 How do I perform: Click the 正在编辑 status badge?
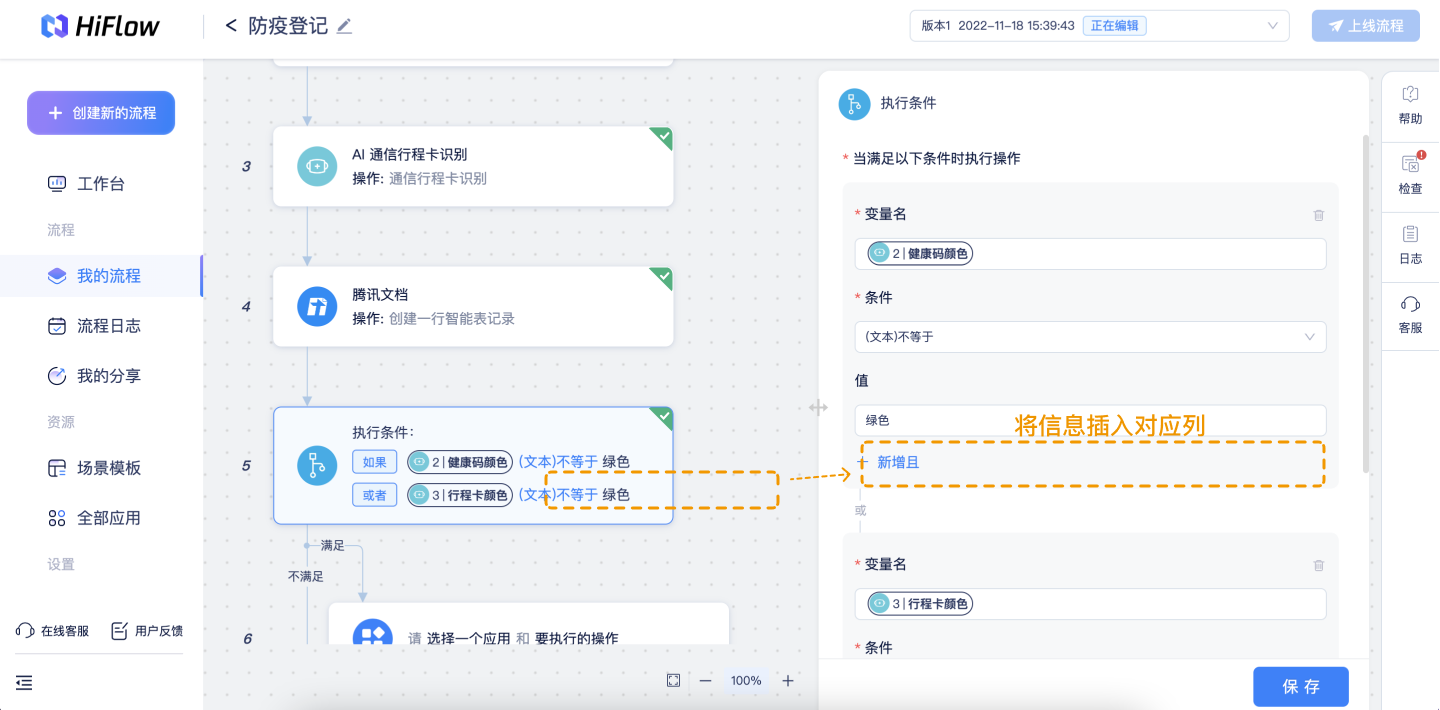tap(1114, 26)
